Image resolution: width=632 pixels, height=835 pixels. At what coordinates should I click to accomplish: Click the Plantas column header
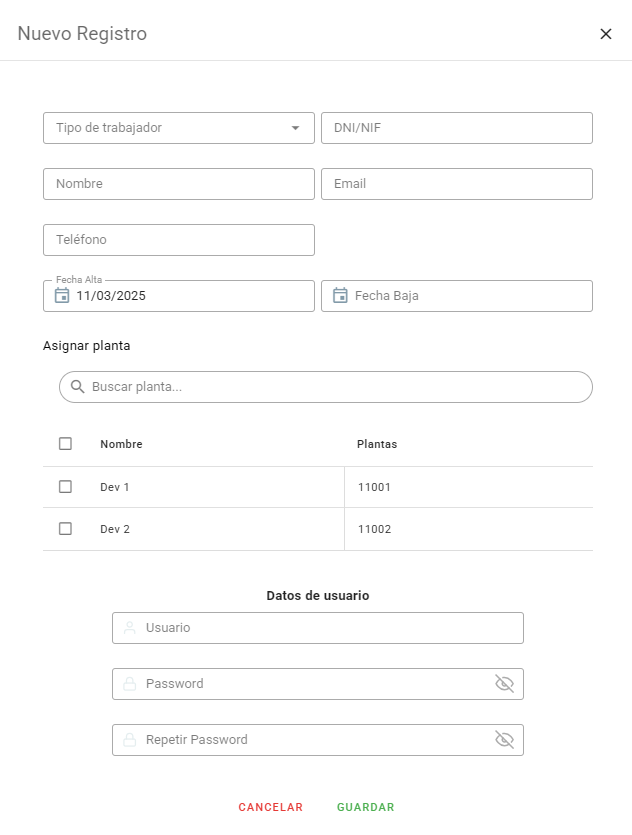tap(377, 444)
